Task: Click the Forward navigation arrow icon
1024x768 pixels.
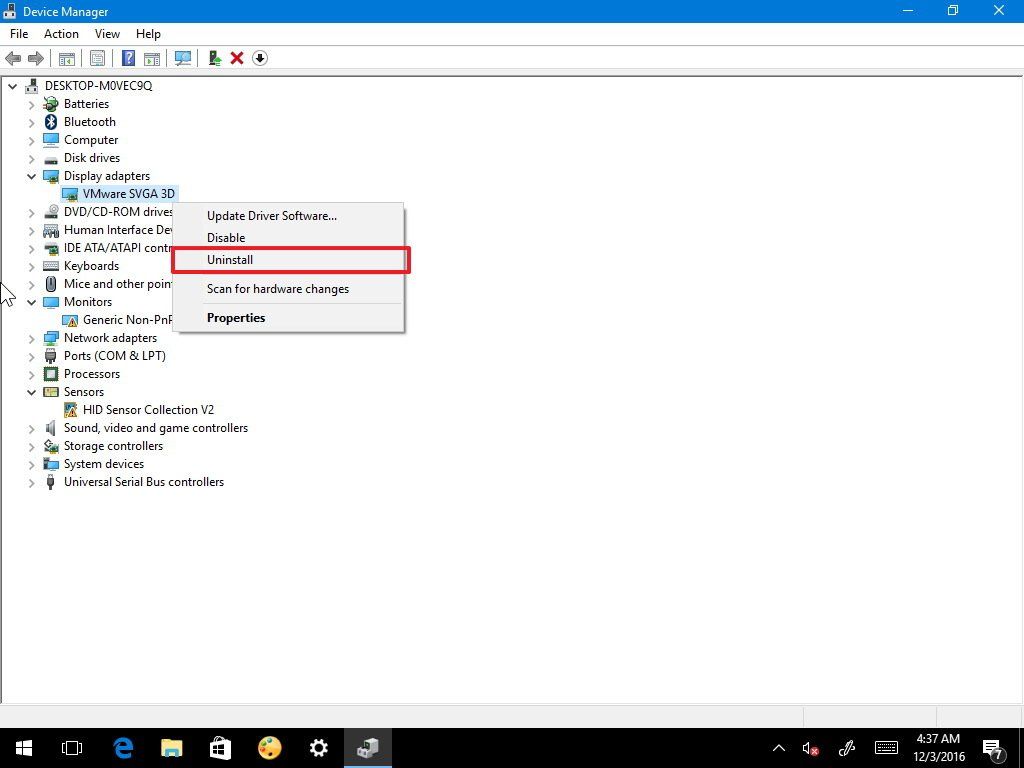Action: (37, 58)
